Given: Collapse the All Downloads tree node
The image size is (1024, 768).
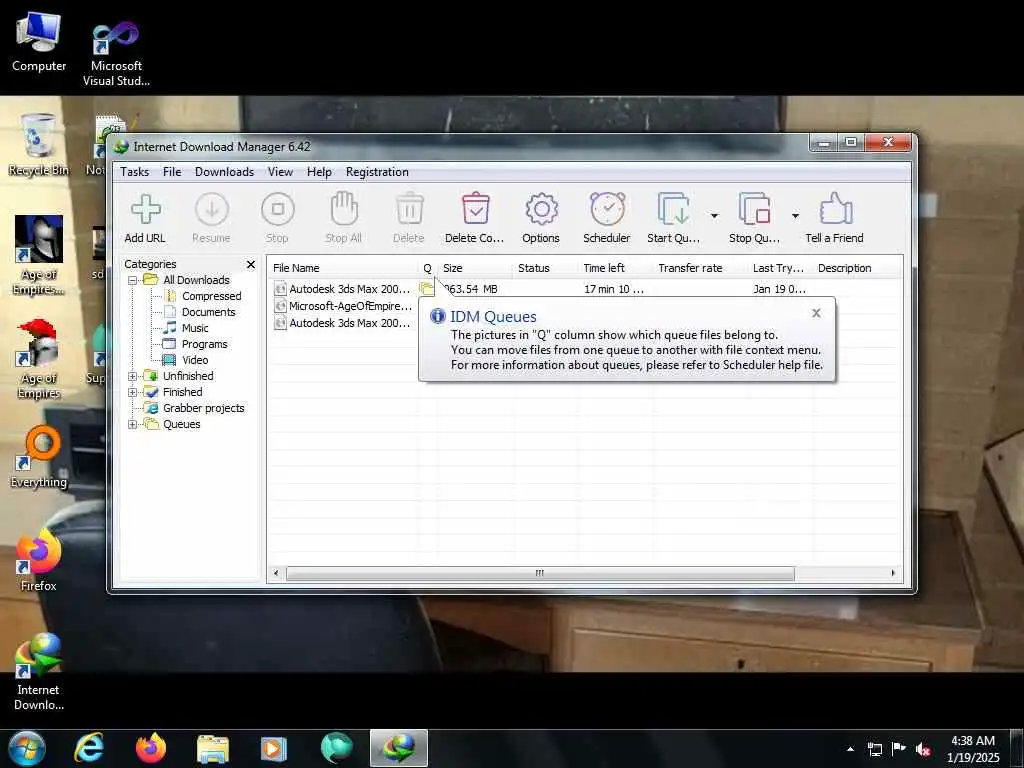Looking at the screenshot, I should [x=133, y=280].
